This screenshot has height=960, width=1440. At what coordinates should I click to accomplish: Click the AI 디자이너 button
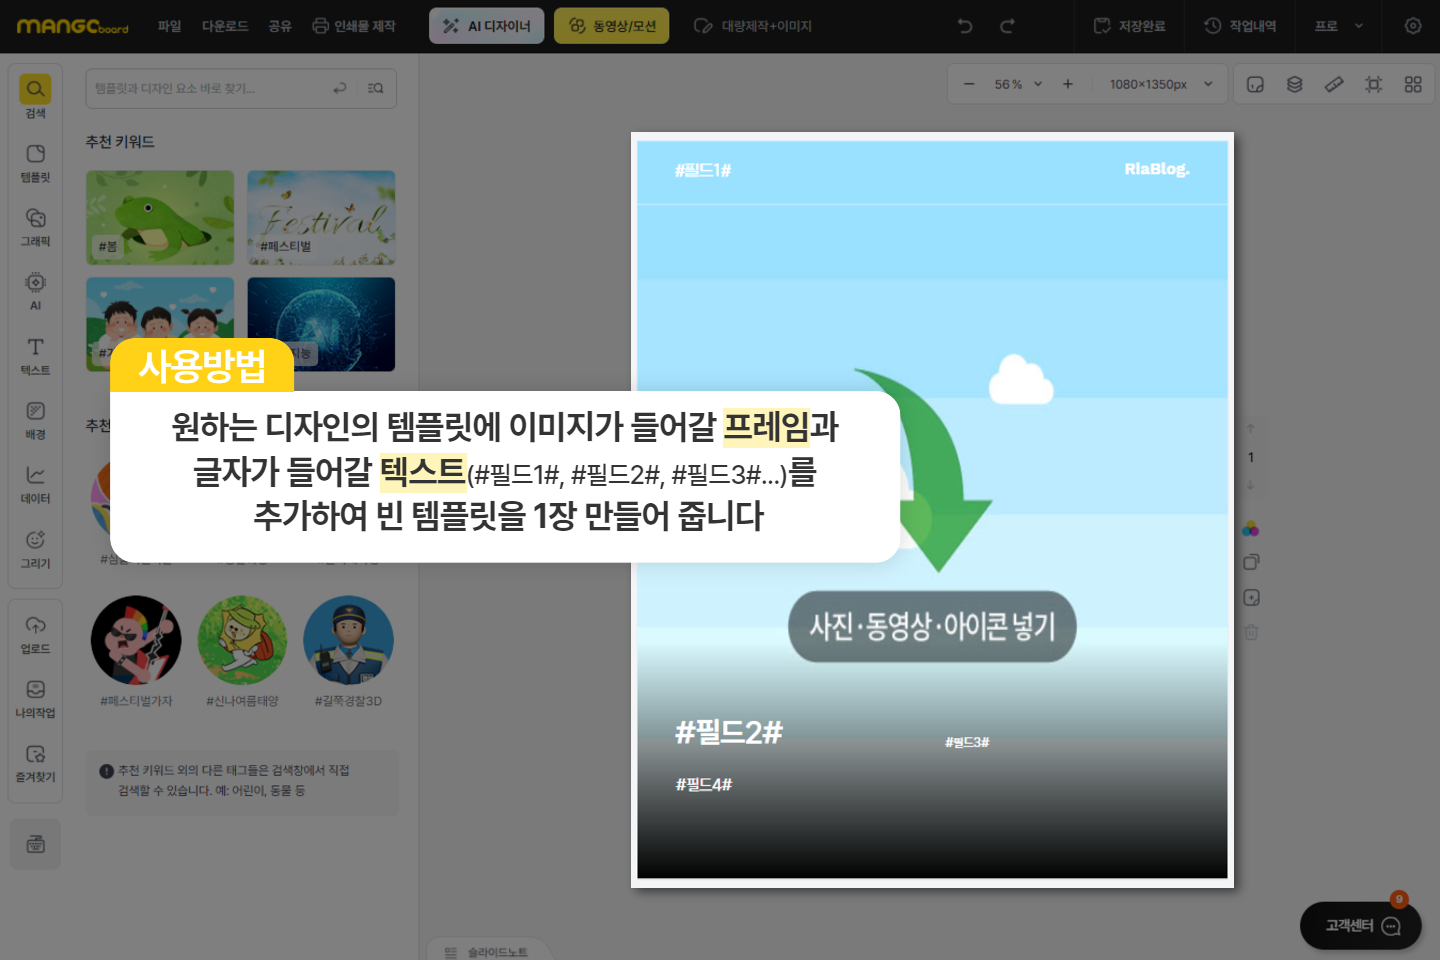click(x=487, y=26)
